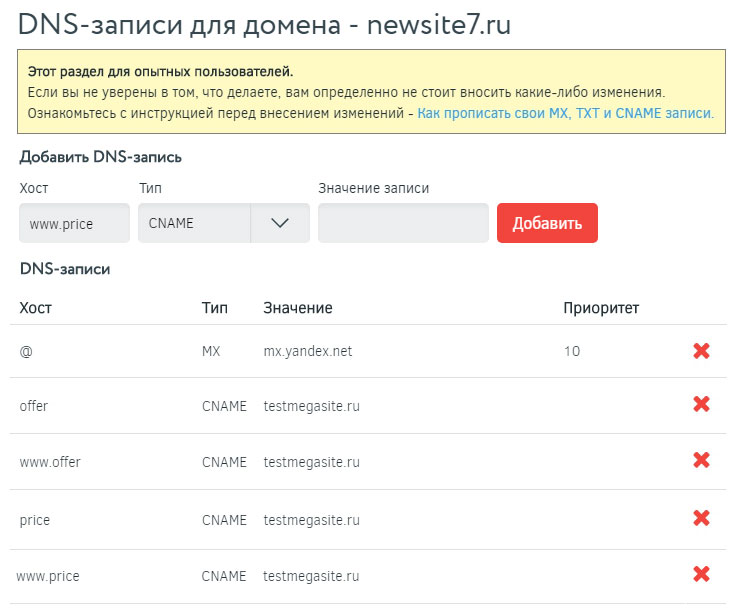Click the Тип column header
Image resolution: width=740 pixels, height=615 pixels.
[214, 307]
